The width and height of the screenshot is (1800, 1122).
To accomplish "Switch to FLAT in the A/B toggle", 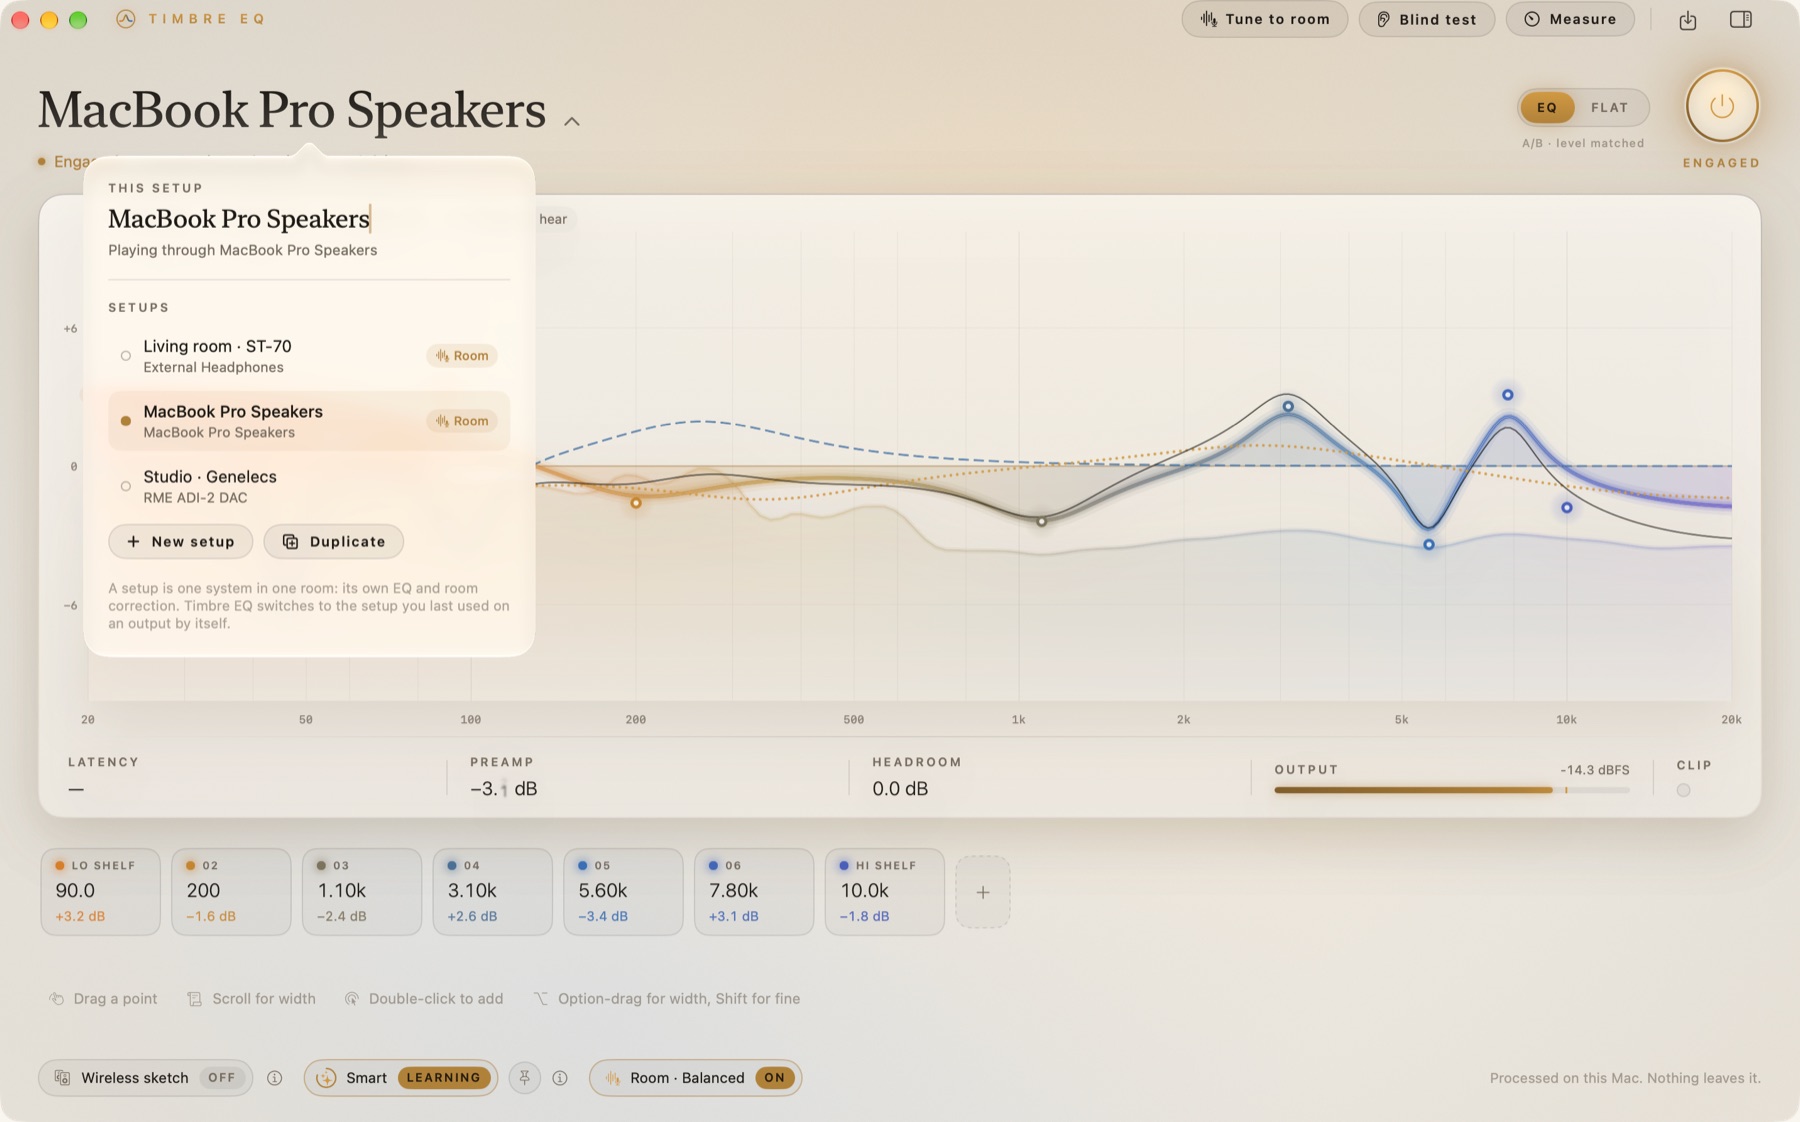I will pos(1609,107).
